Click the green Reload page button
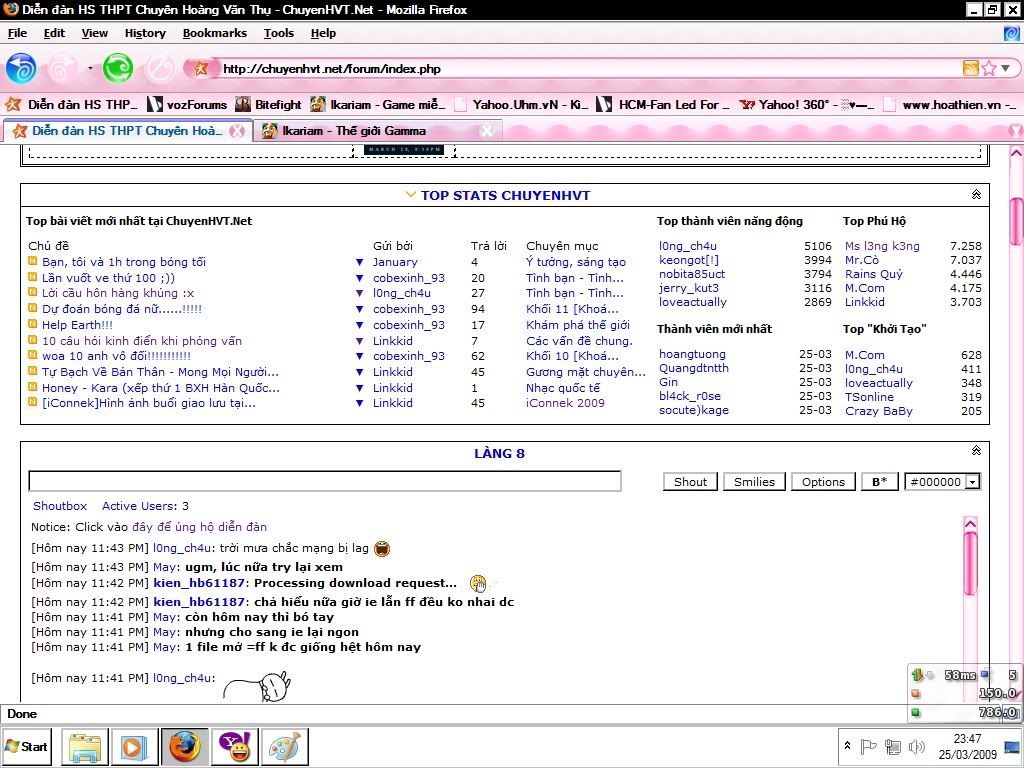Viewport: 1024px width, 768px height. (118, 68)
